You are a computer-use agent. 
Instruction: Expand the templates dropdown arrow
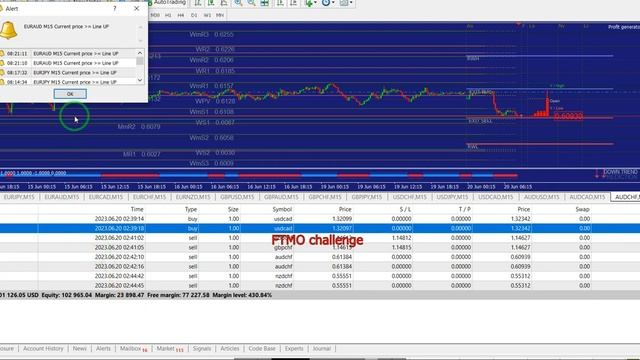click(x=351, y=2)
